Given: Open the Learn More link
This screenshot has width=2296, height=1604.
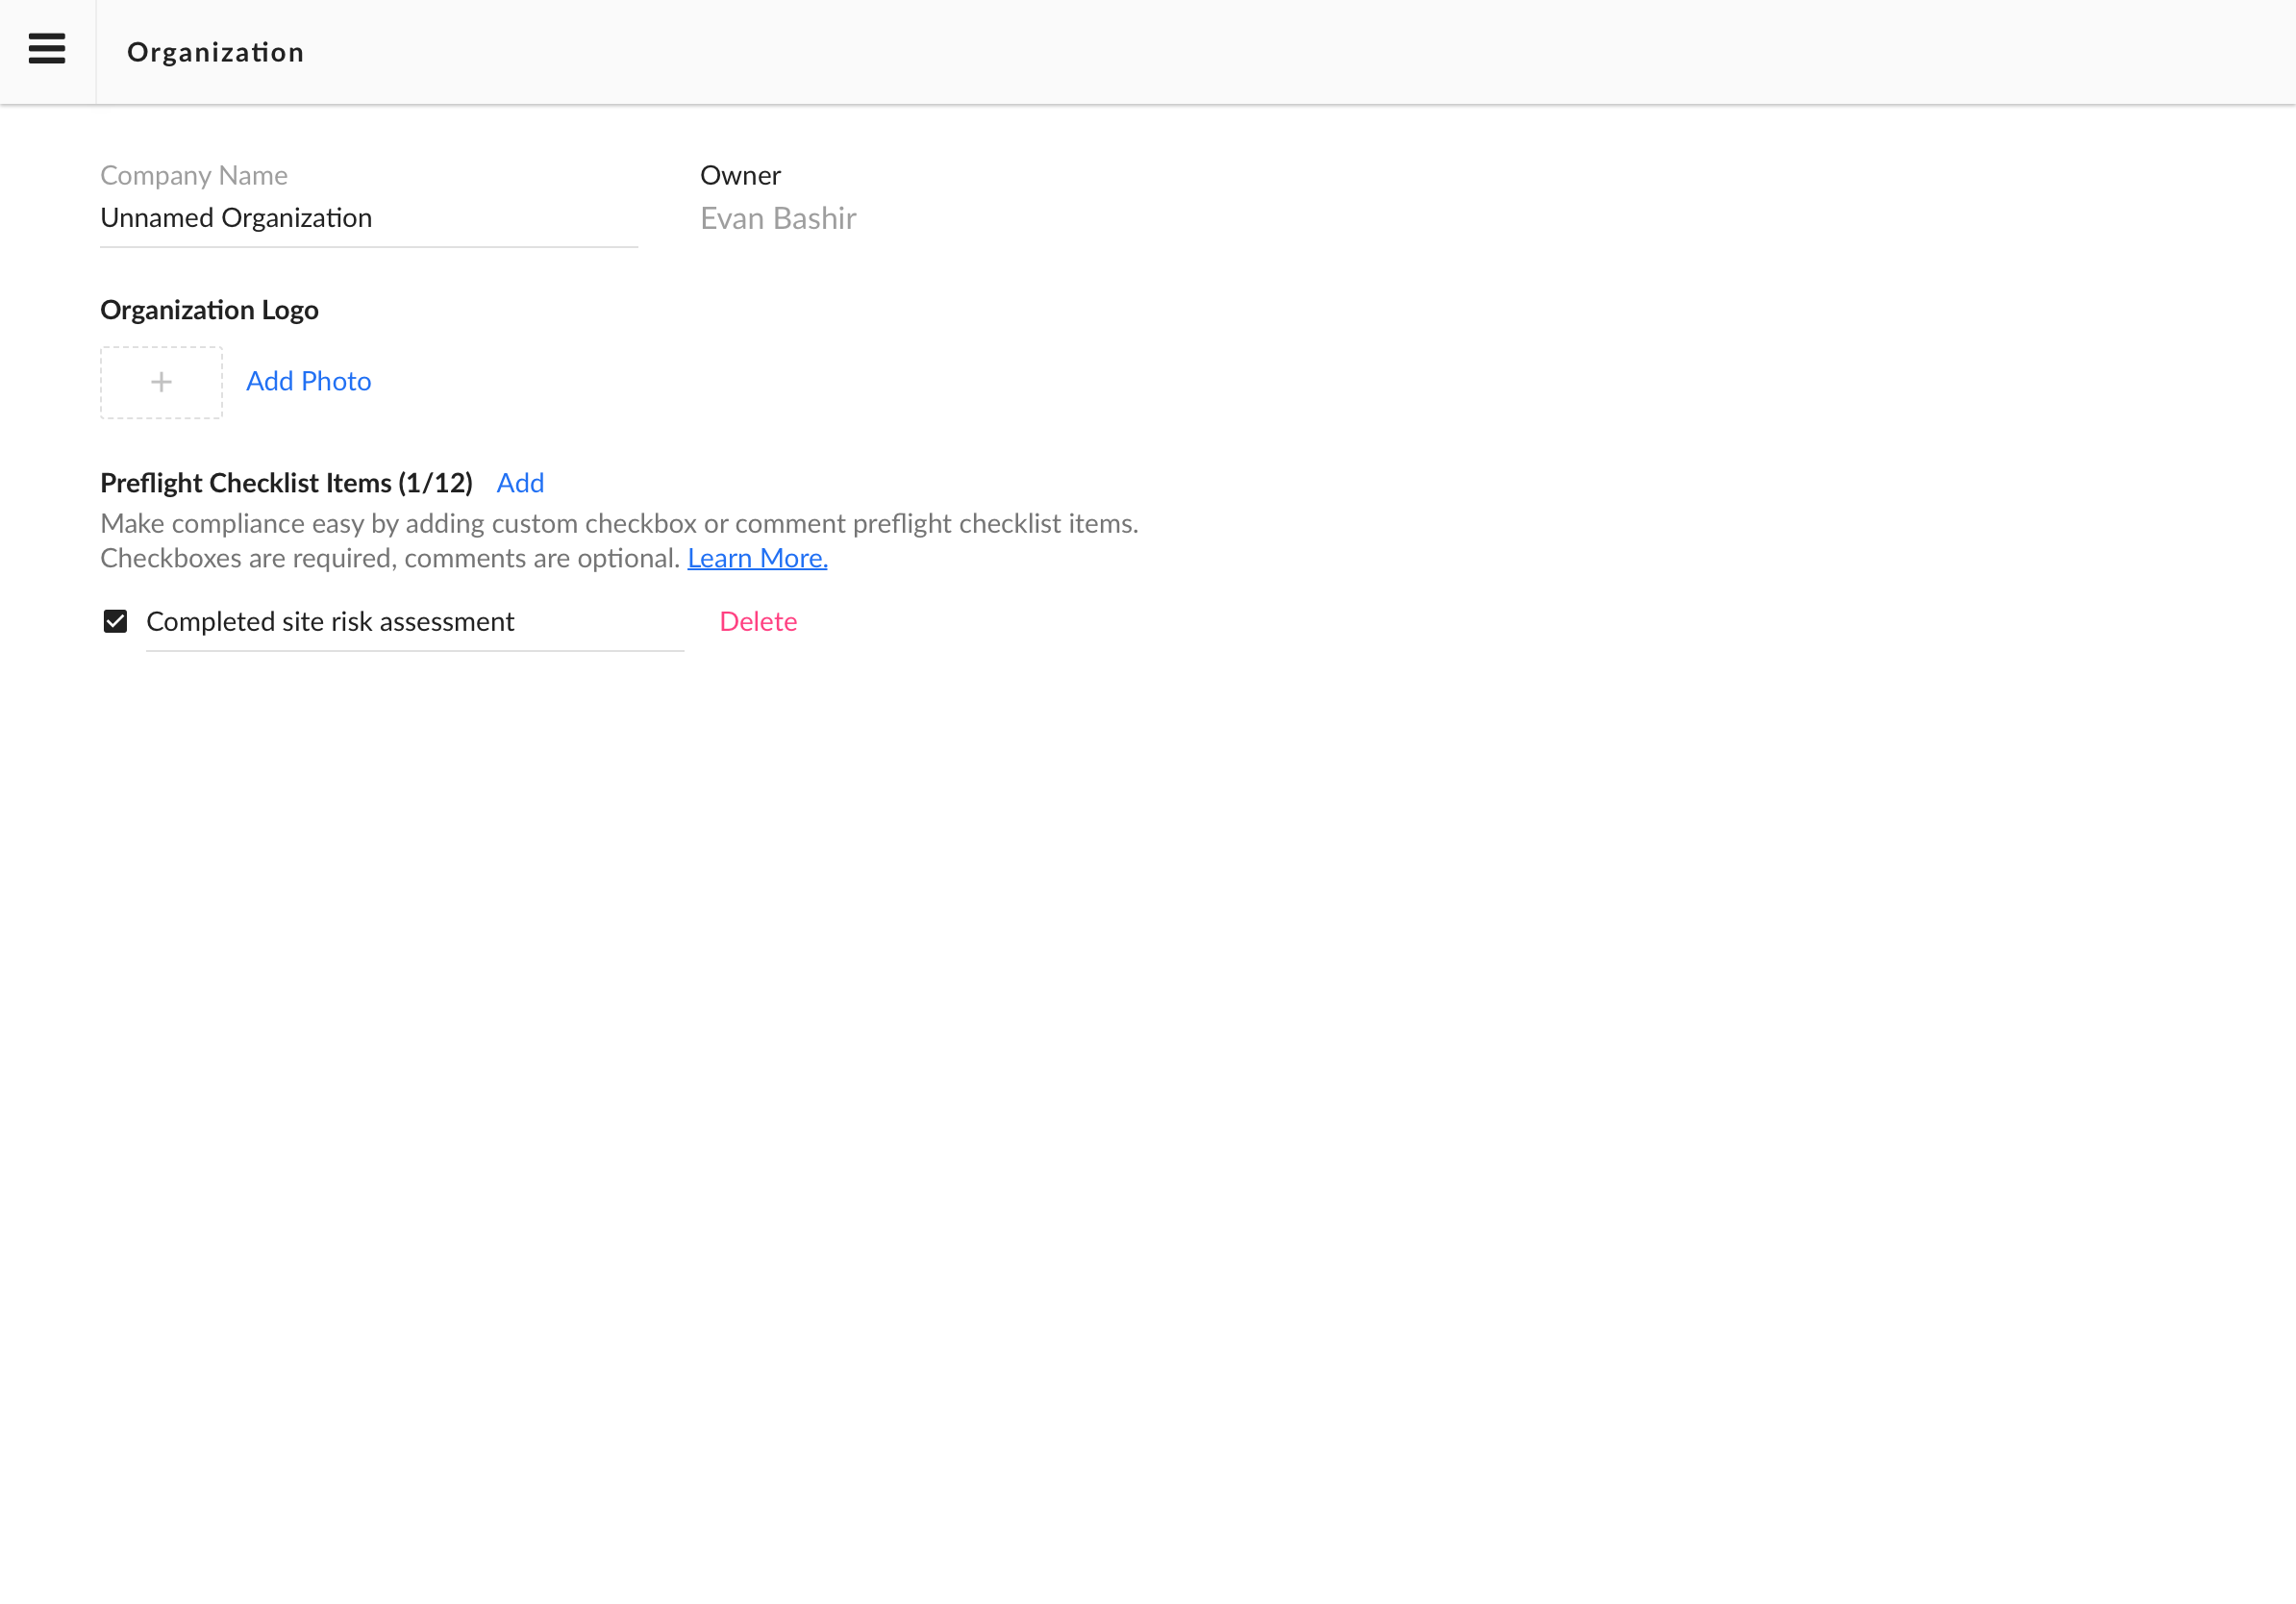Looking at the screenshot, I should tap(757, 558).
